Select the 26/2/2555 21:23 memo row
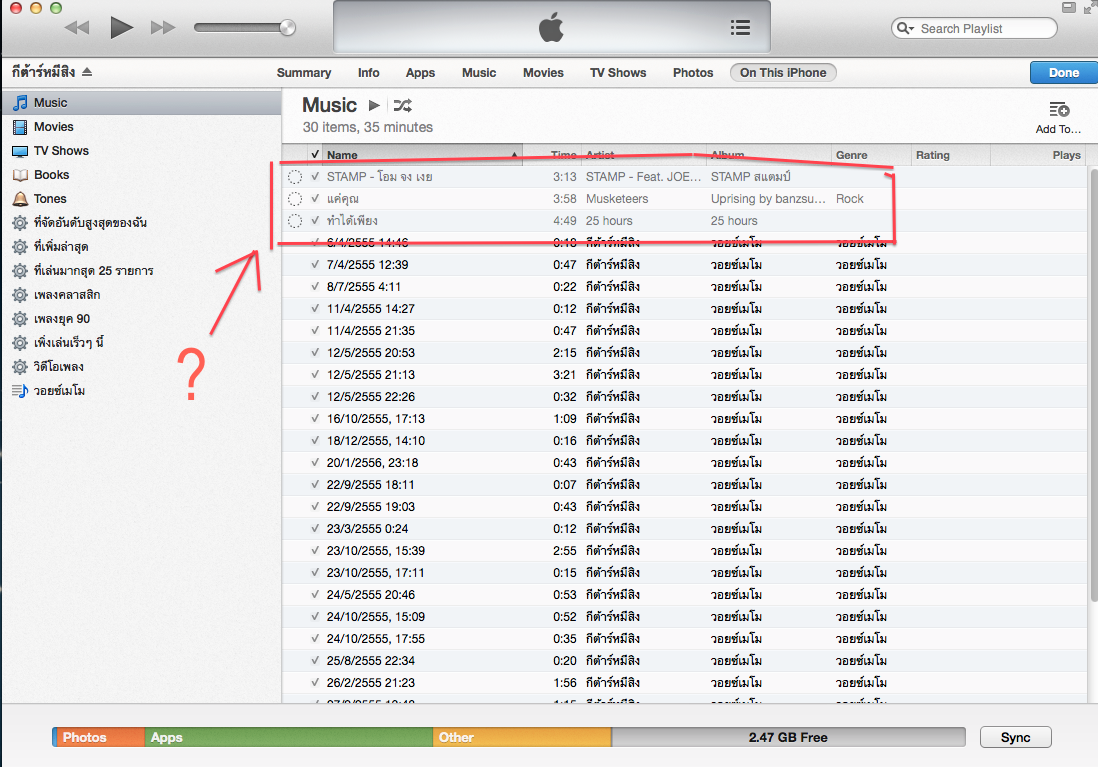The image size is (1098, 767). 684,683
